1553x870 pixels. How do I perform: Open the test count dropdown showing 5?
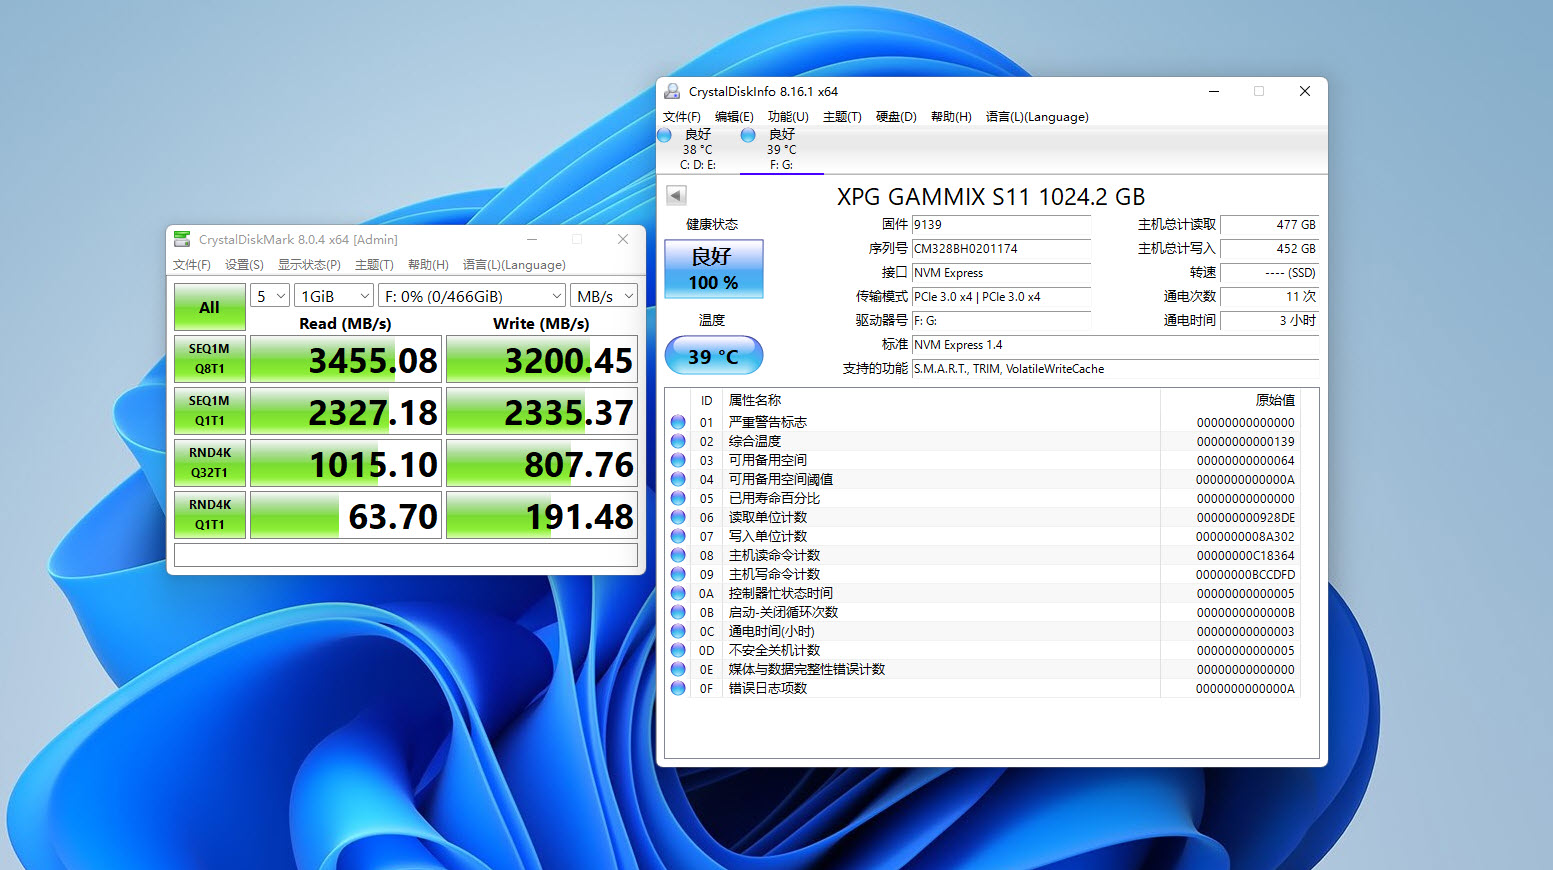[x=269, y=295]
